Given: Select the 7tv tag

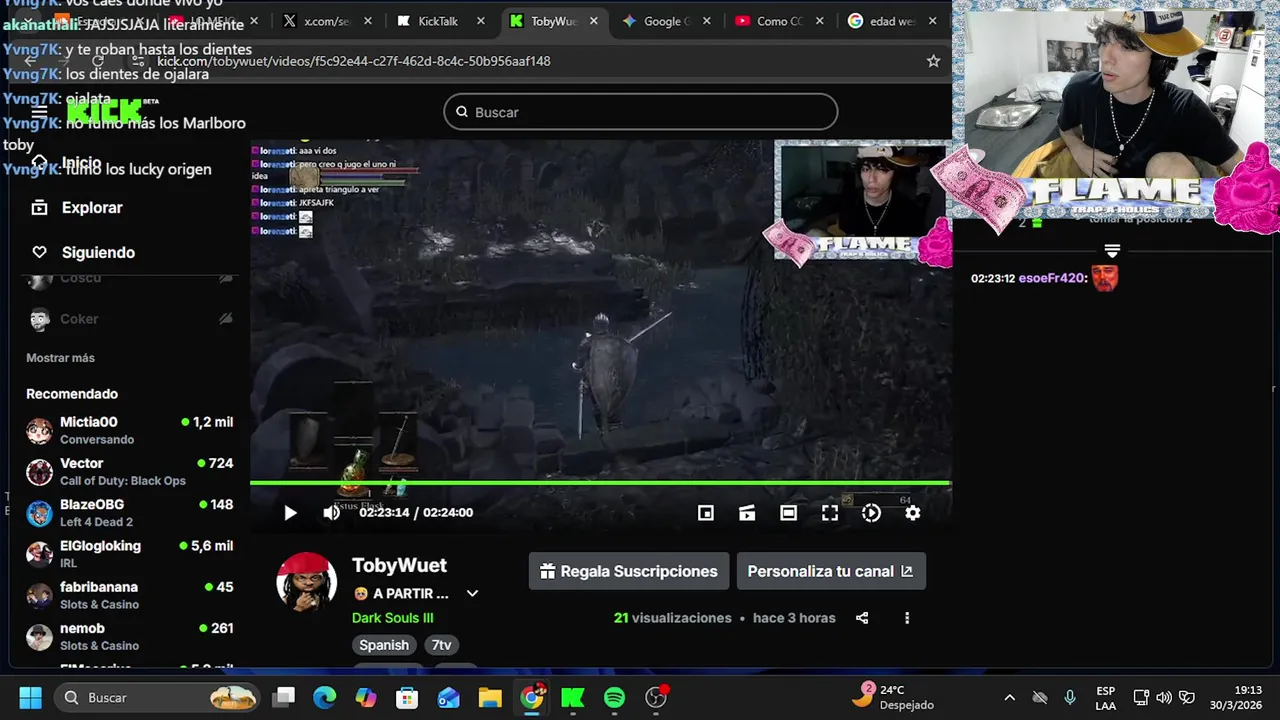Looking at the screenshot, I should tap(441, 645).
